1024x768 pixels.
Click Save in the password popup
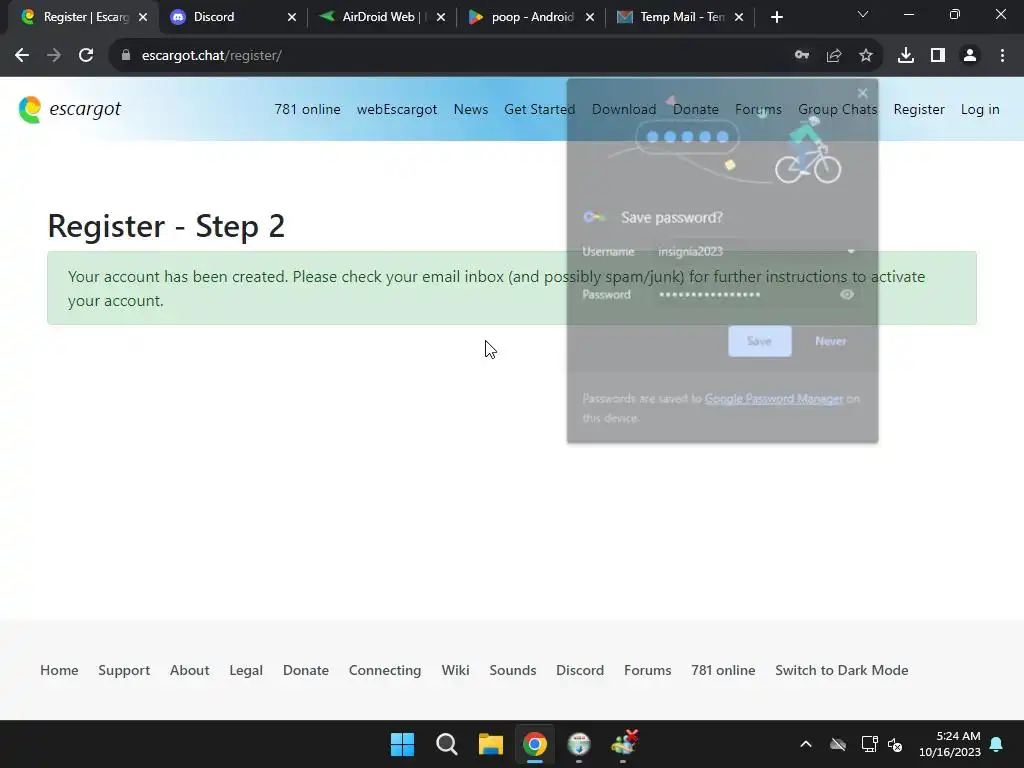760,341
